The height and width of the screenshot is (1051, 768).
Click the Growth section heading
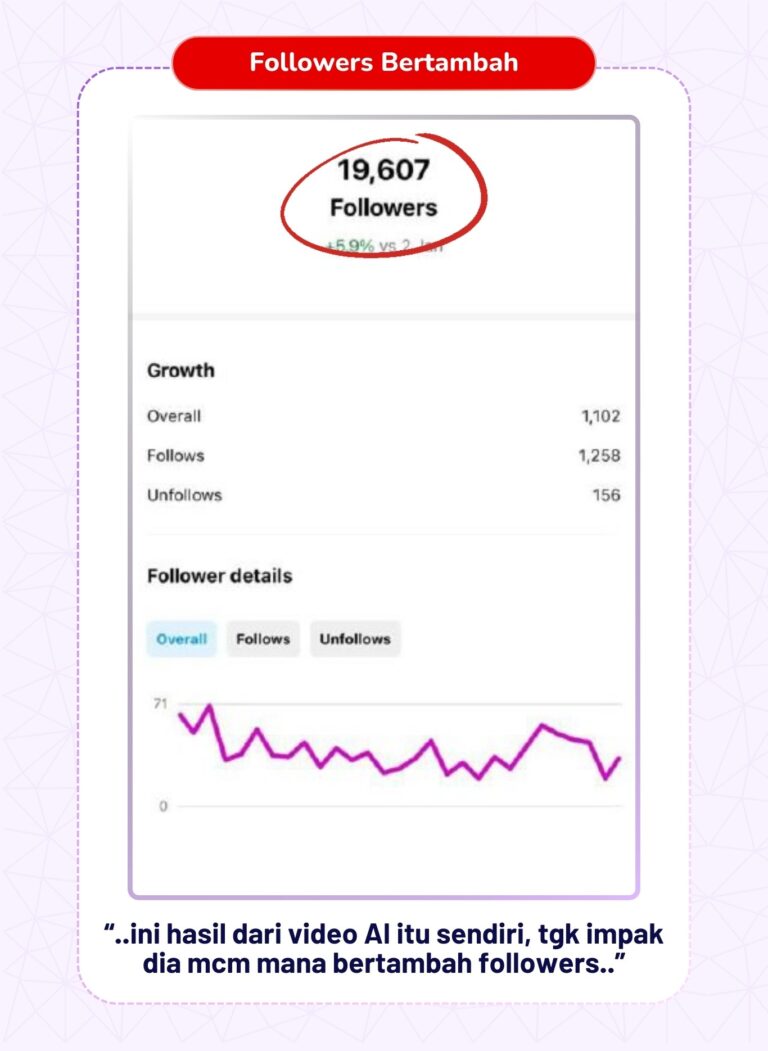tap(181, 370)
